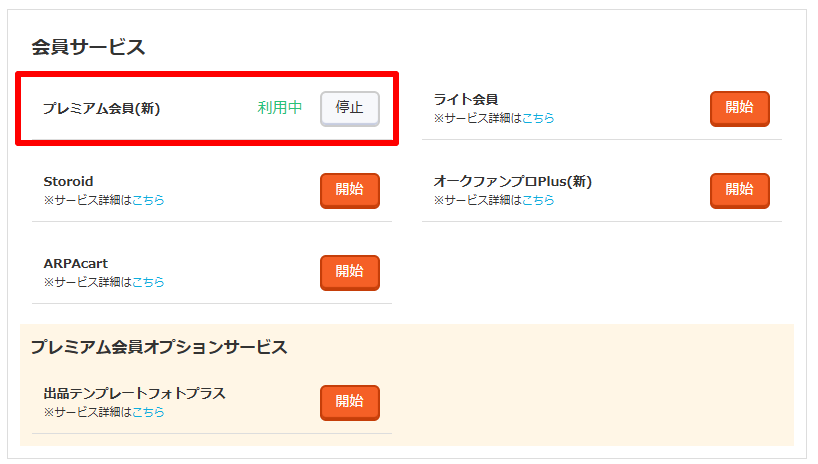Image resolution: width=818 pixels, height=464 pixels.
Task: Start the ライト会員 service
Action: tap(739, 108)
